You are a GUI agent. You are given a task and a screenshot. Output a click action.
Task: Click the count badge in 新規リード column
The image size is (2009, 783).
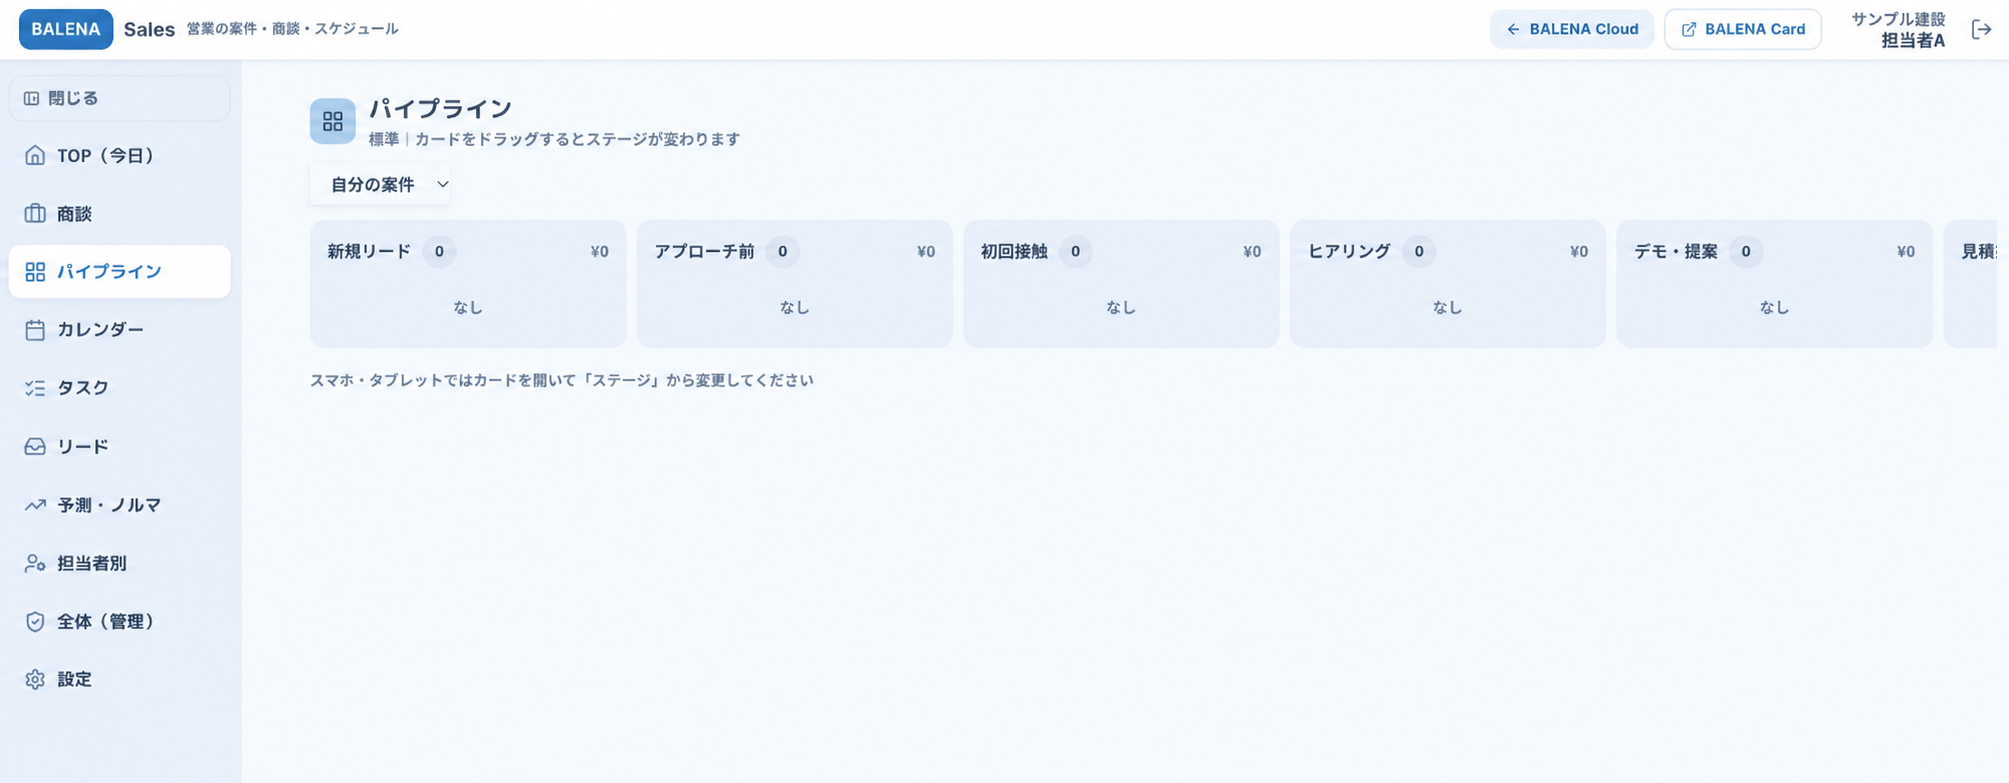click(439, 252)
